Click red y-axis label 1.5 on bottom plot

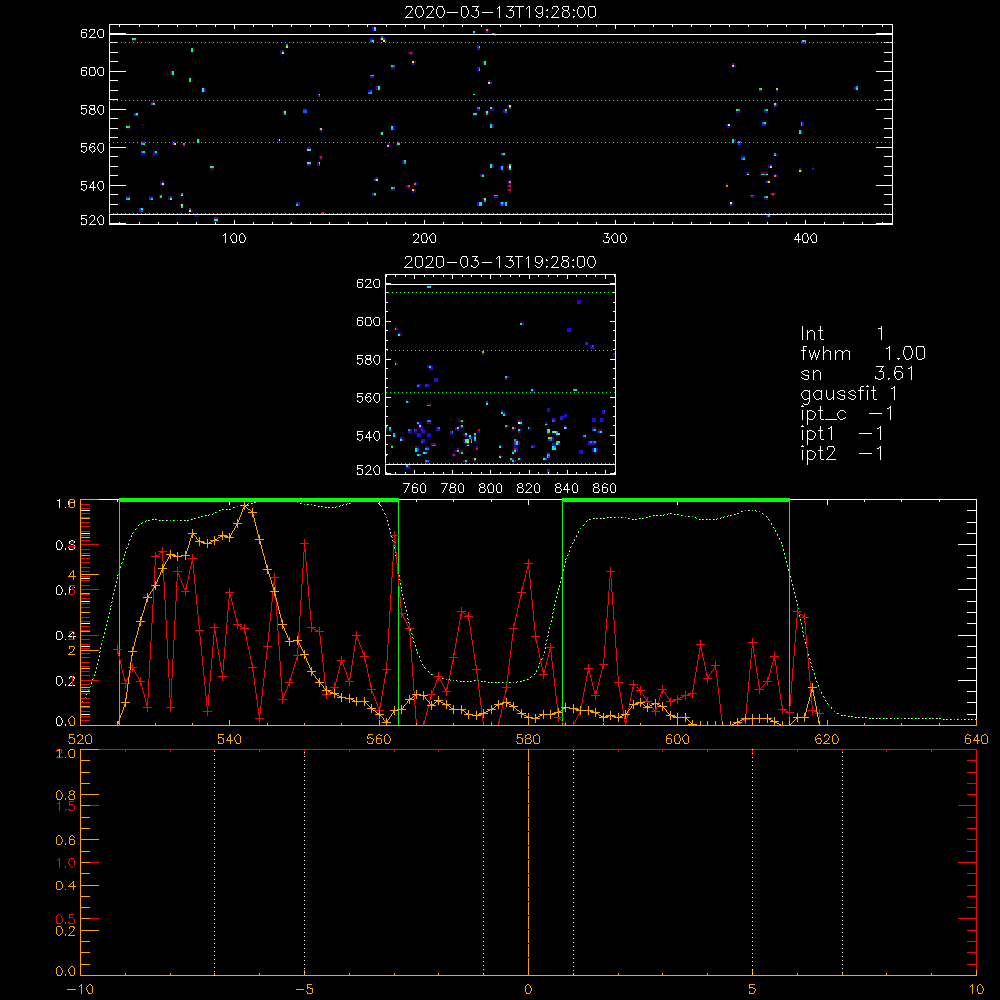point(66,807)
